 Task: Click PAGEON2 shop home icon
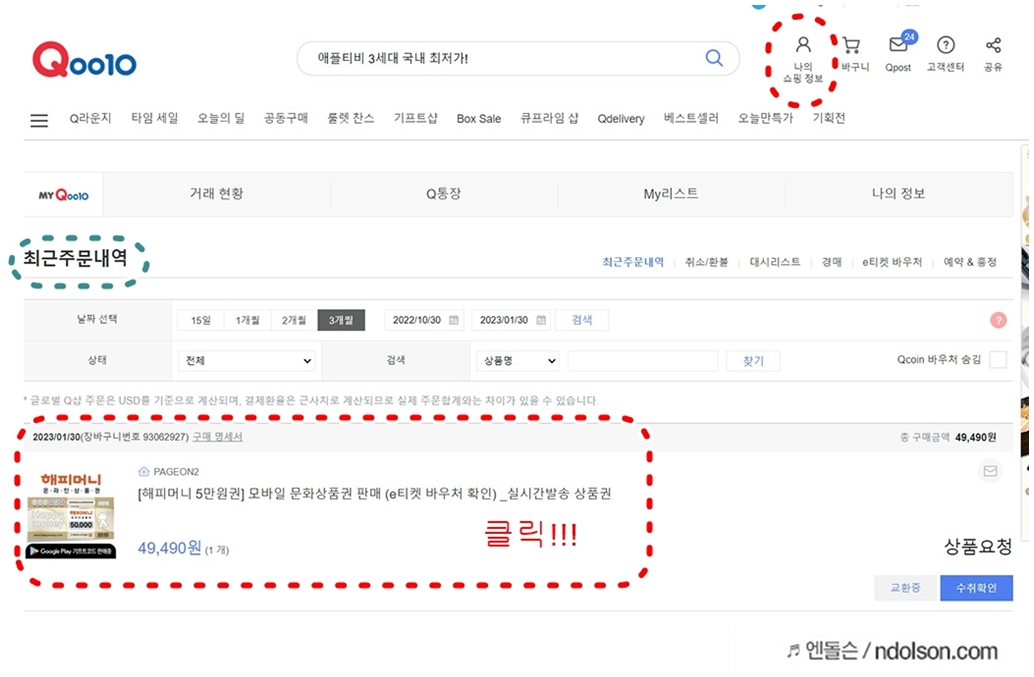point(144,471)
